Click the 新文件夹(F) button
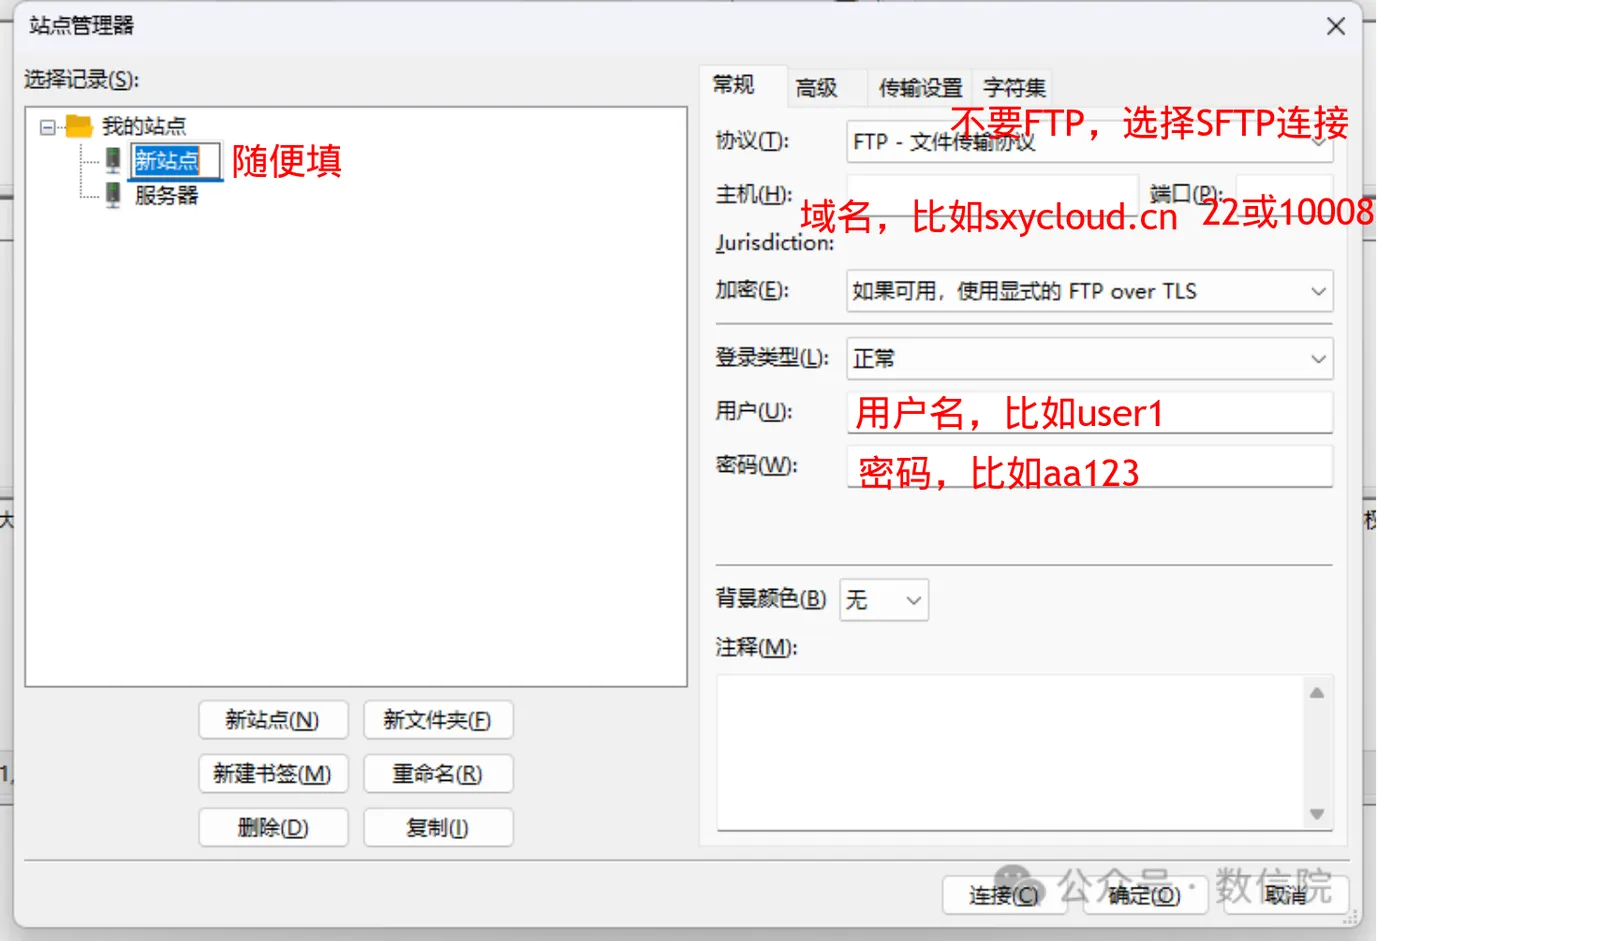This screenshot has width=1600, height=941. click(x=438, y=720)
